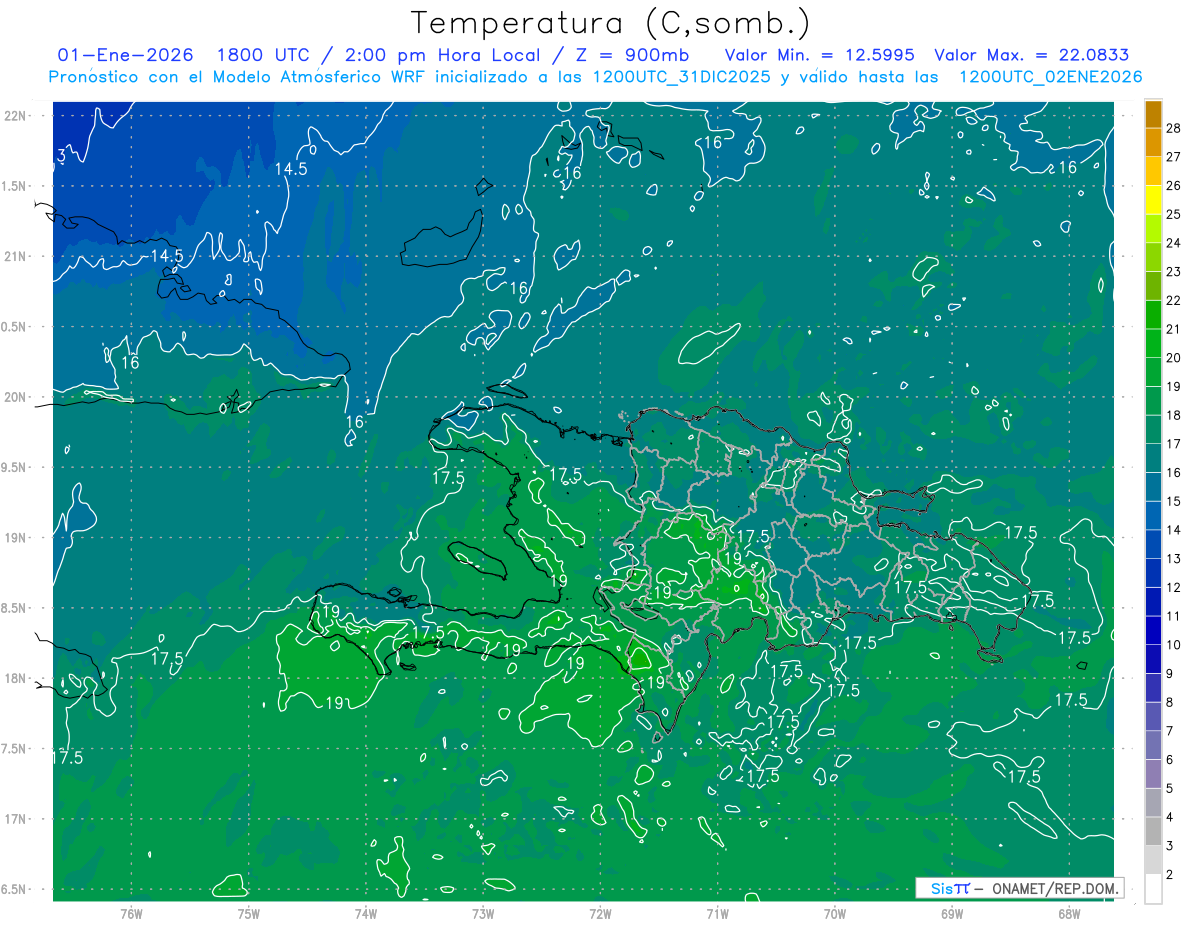Click the color scale label "4"

1171,817
